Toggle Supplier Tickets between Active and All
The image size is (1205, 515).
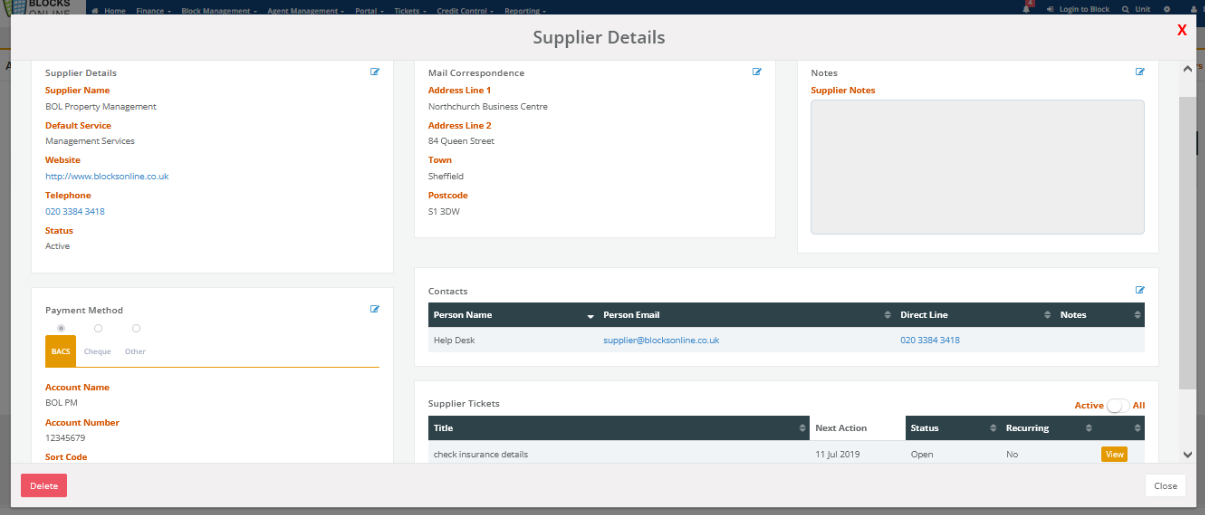pyautogui.click(x=1117, y=405)
